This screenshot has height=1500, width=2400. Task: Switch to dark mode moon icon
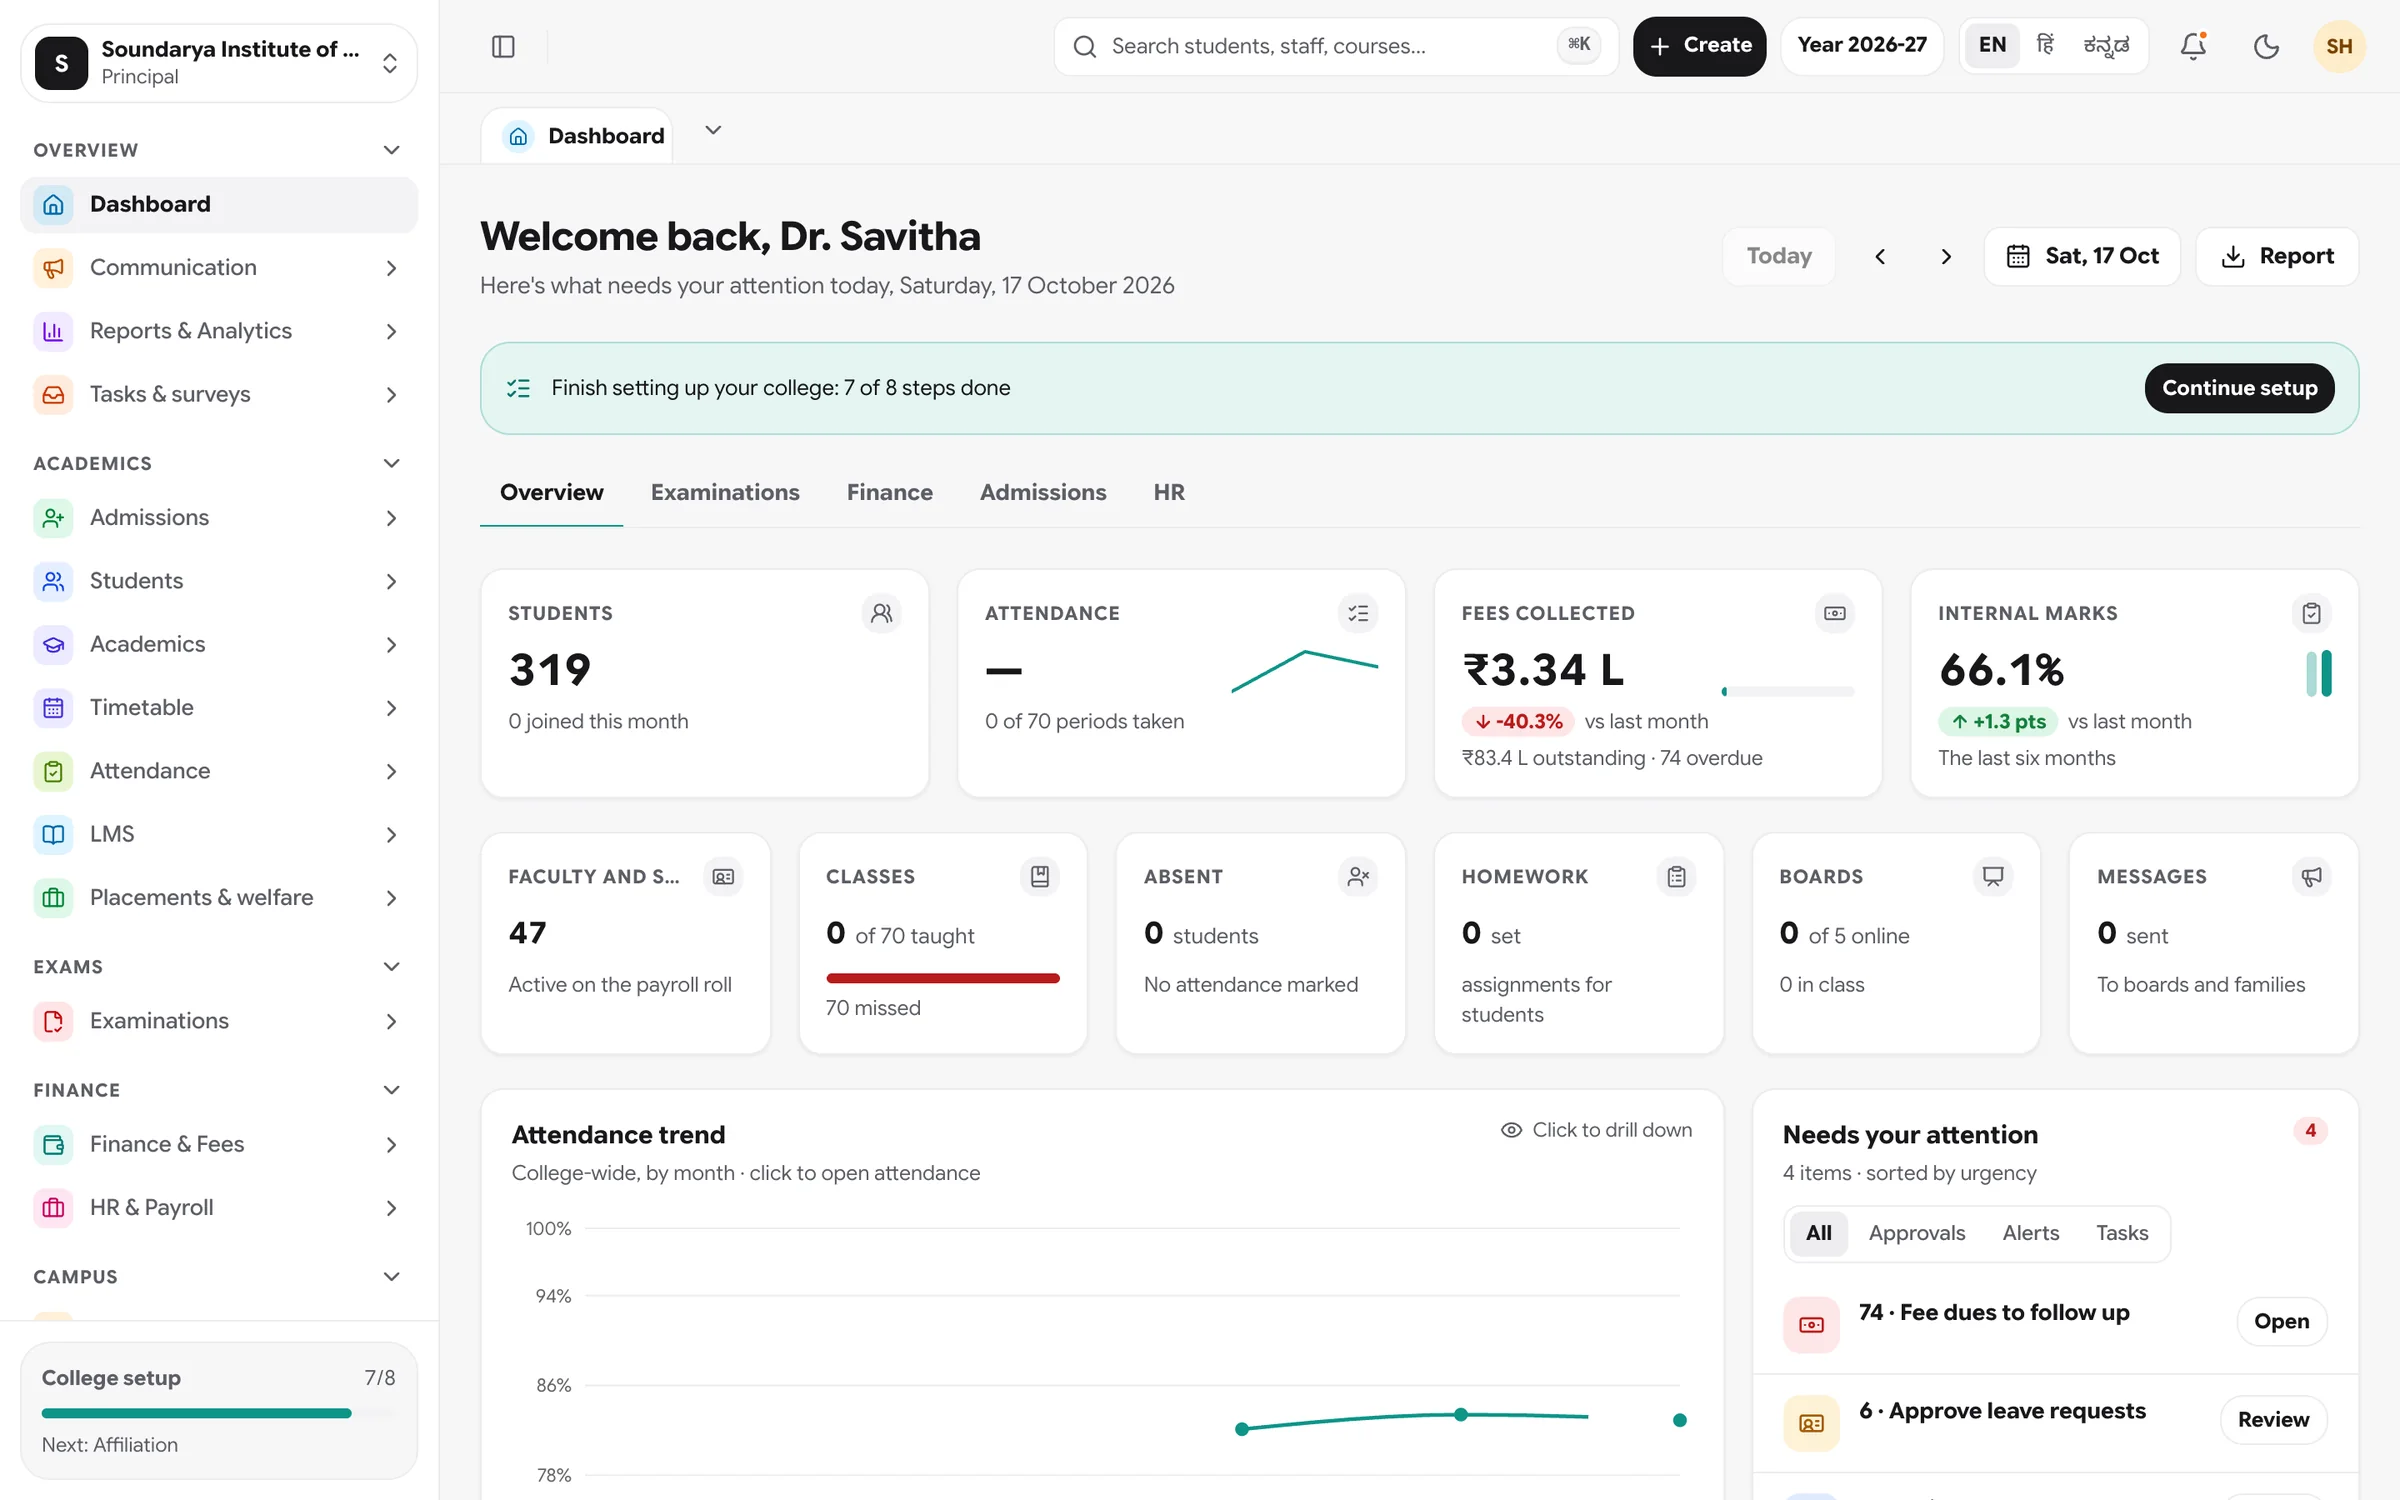[2266, 46]
